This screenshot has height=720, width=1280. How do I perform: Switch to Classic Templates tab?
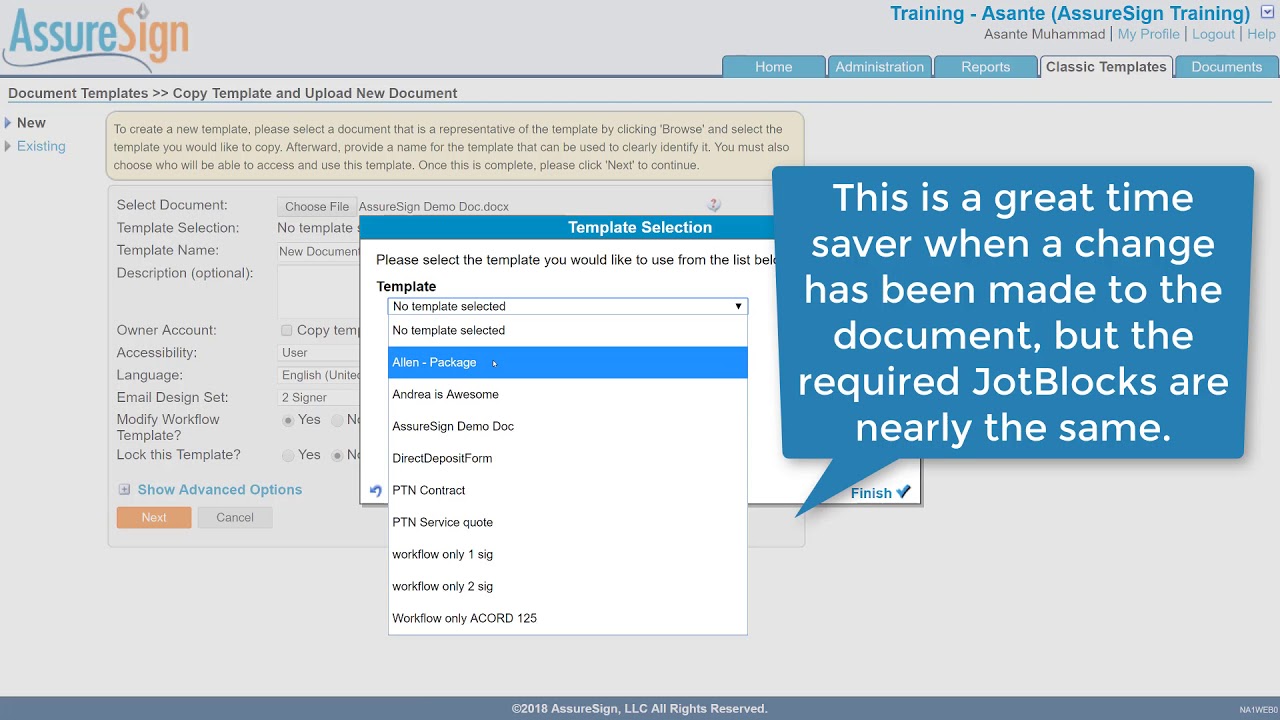pyautogui.click(x=1106, y=67)
